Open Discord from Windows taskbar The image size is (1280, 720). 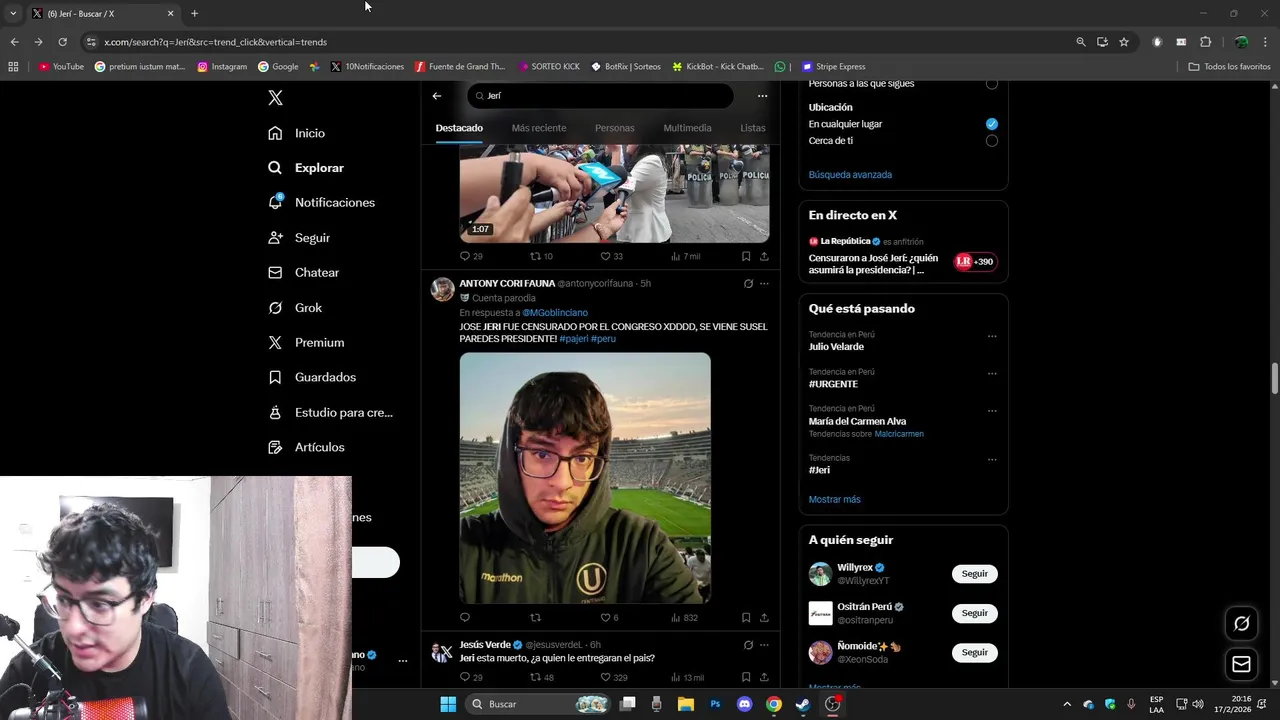744,704
